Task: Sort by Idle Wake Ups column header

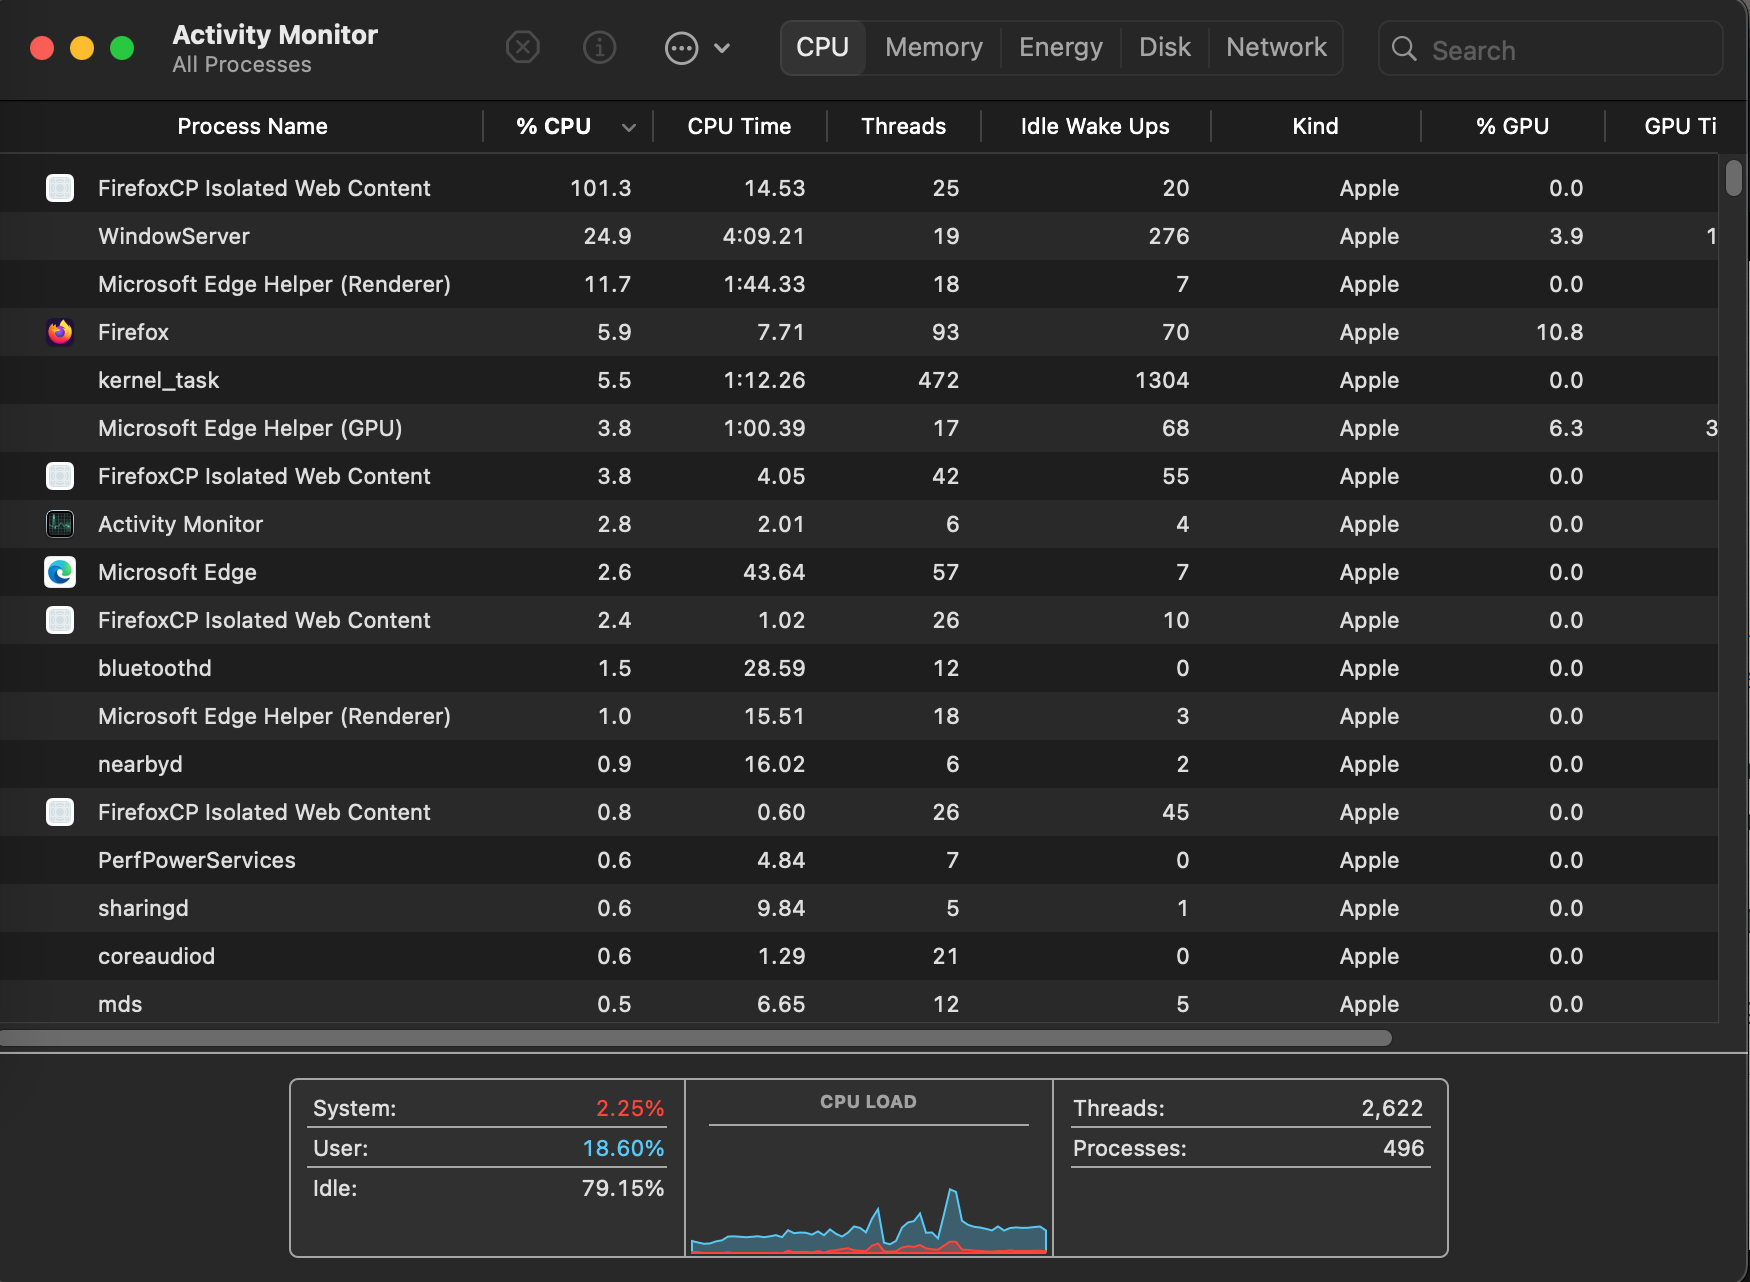Action: tap(1095, 126)
